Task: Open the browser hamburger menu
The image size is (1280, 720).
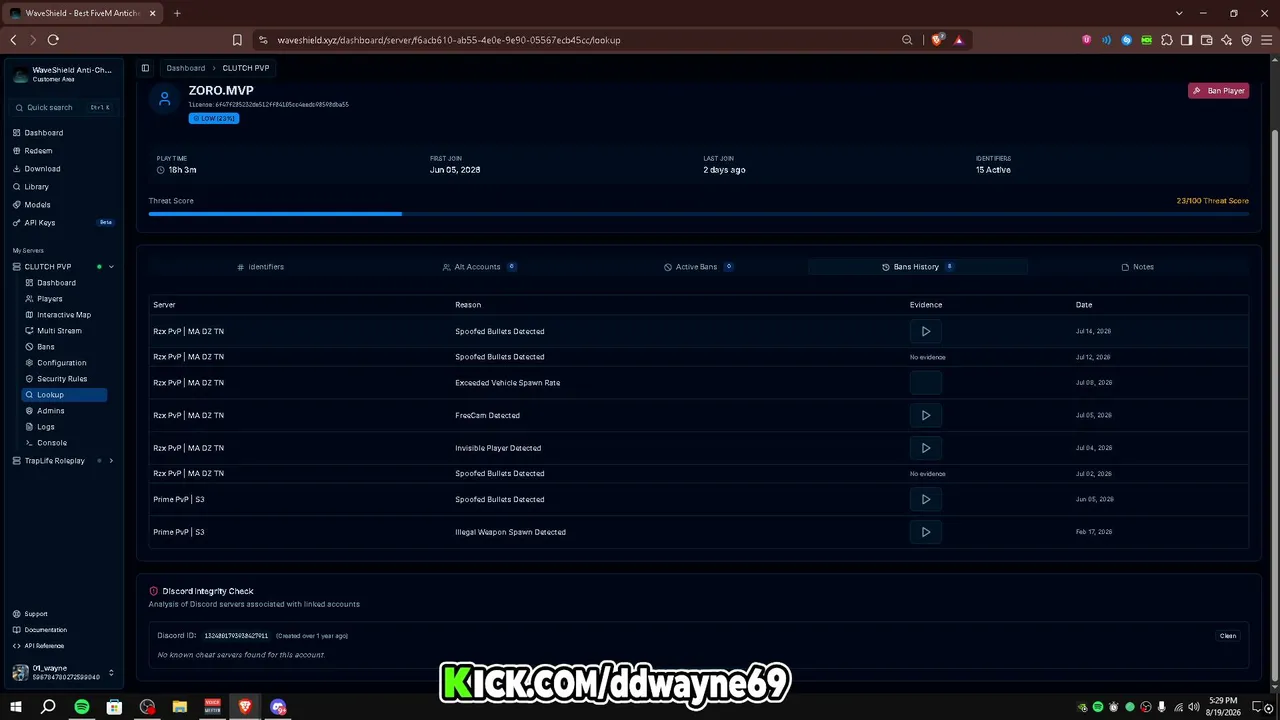Action: coord(1266,40)
